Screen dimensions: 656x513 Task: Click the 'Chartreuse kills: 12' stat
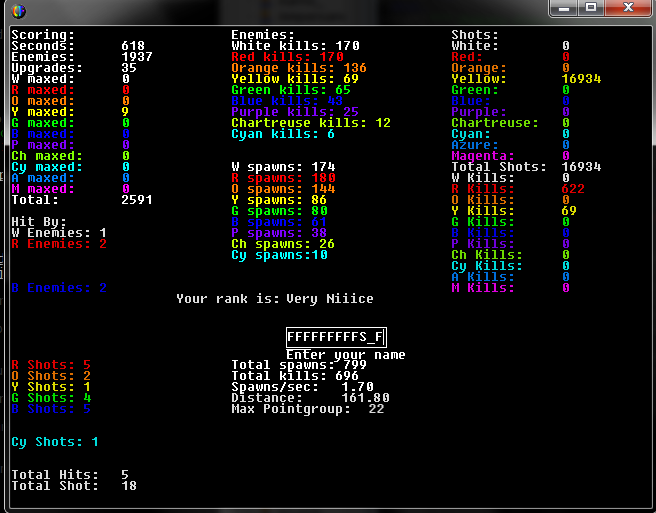click(x=310, y=123)
